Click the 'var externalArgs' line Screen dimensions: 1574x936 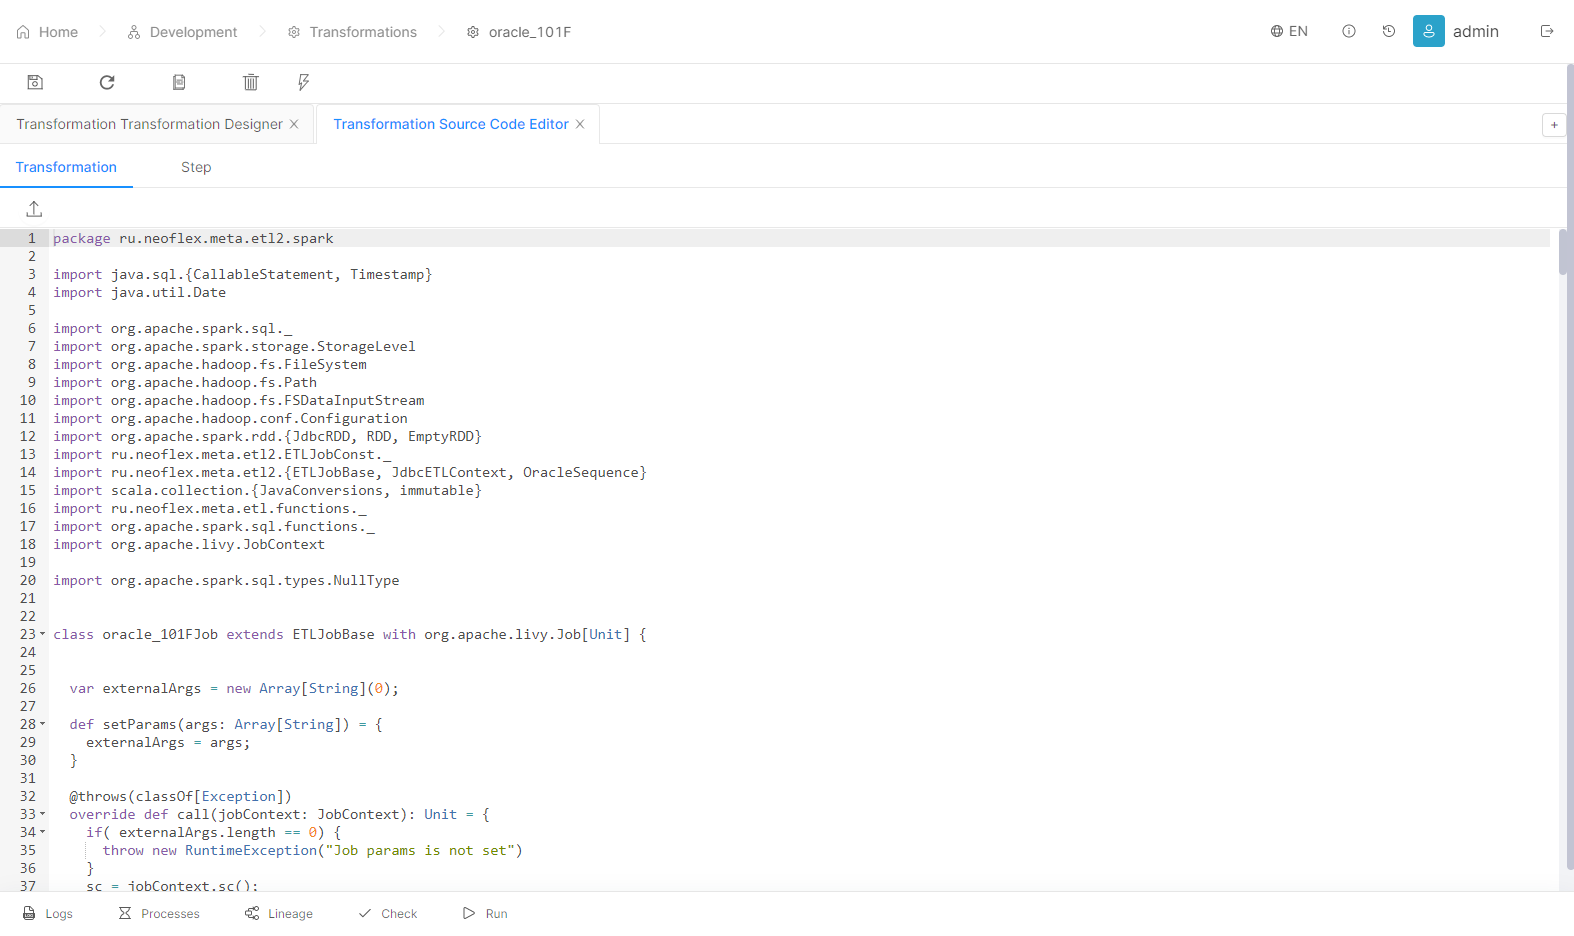(x=234, y=688)
